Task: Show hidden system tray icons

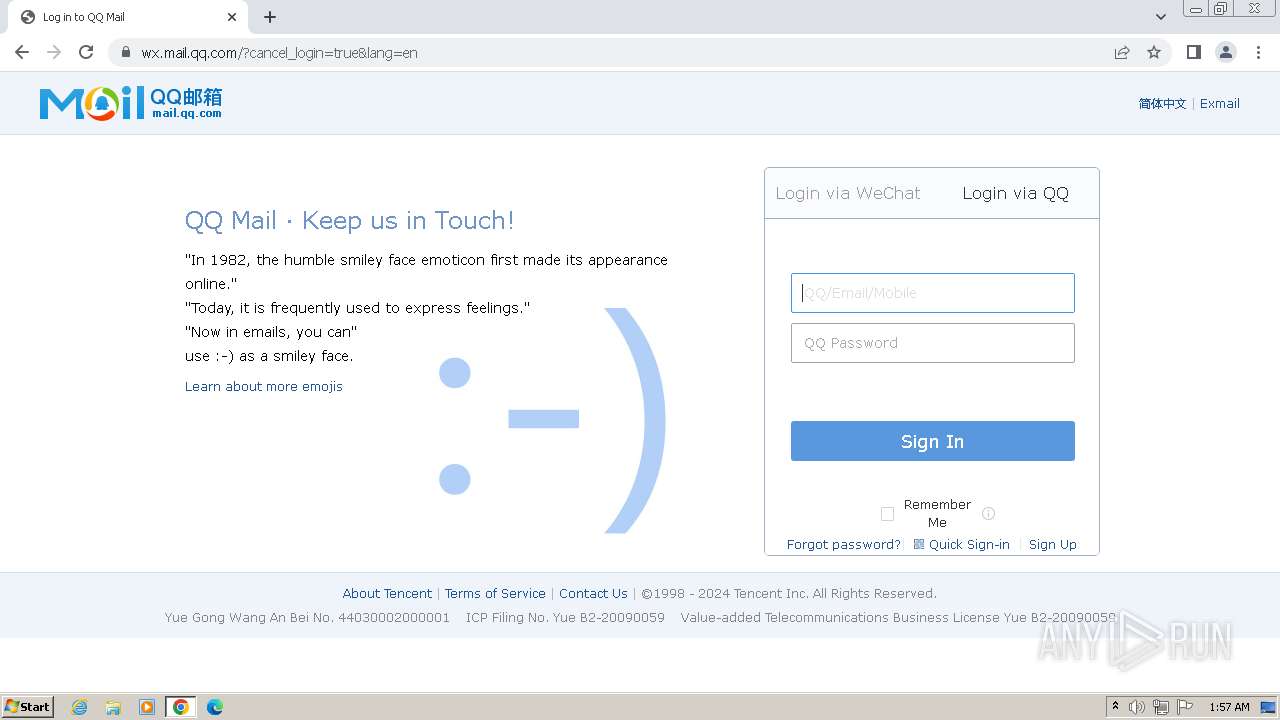Action: 1115,707
